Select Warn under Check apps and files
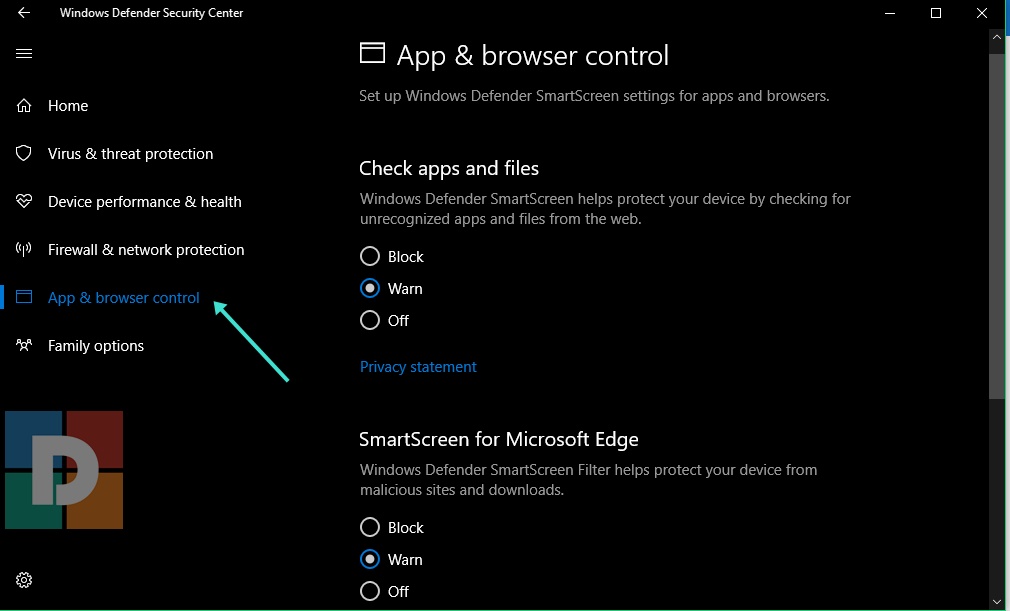 click(x=370, y=289)
